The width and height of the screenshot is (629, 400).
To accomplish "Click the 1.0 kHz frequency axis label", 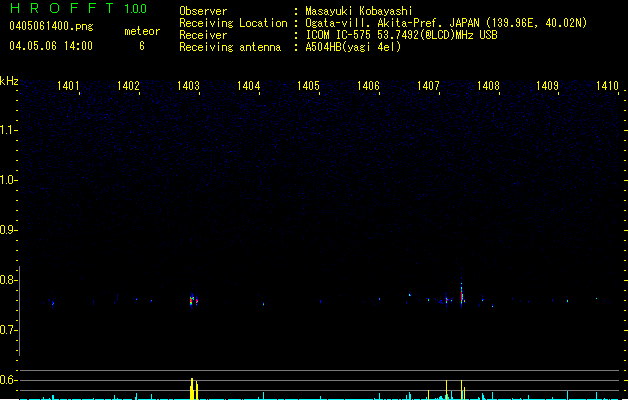I will (x=8, y=180).
